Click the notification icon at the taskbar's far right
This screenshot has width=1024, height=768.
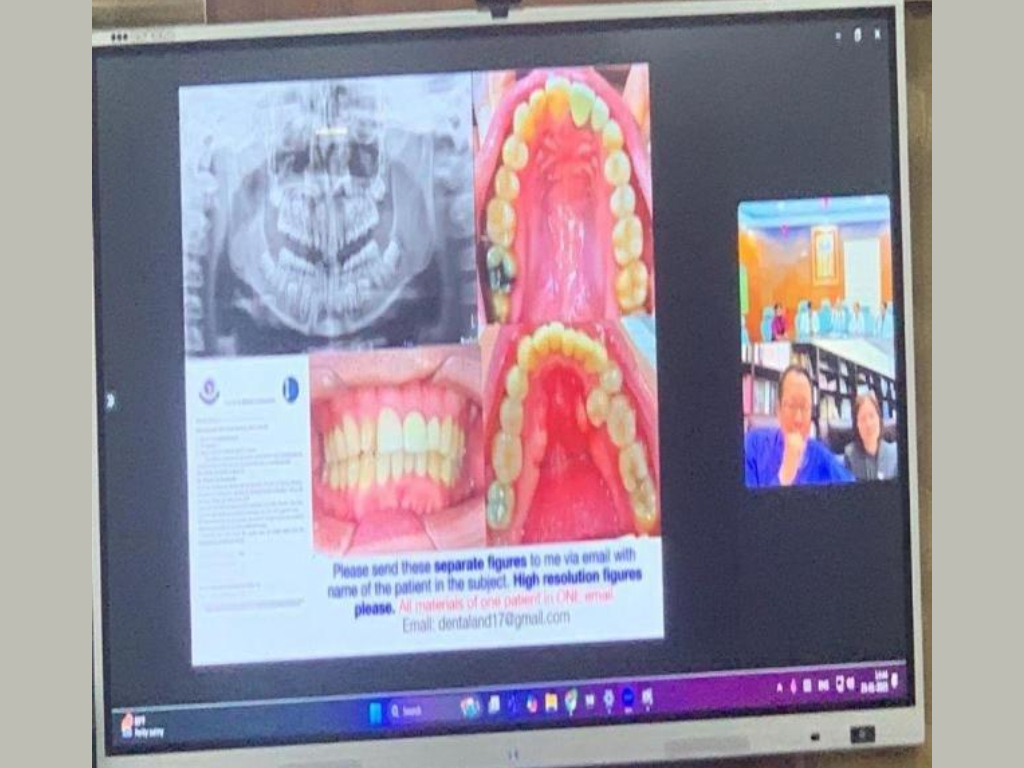tap(895, 680)
